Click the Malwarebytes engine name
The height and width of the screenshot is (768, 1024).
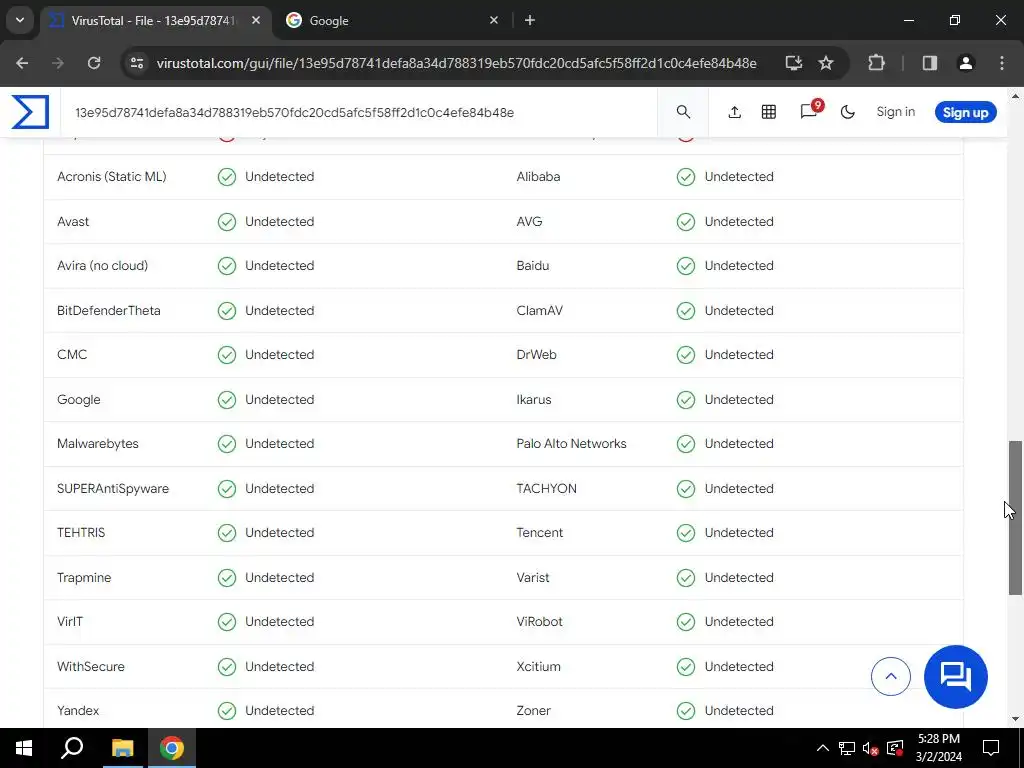click(98, 443)
